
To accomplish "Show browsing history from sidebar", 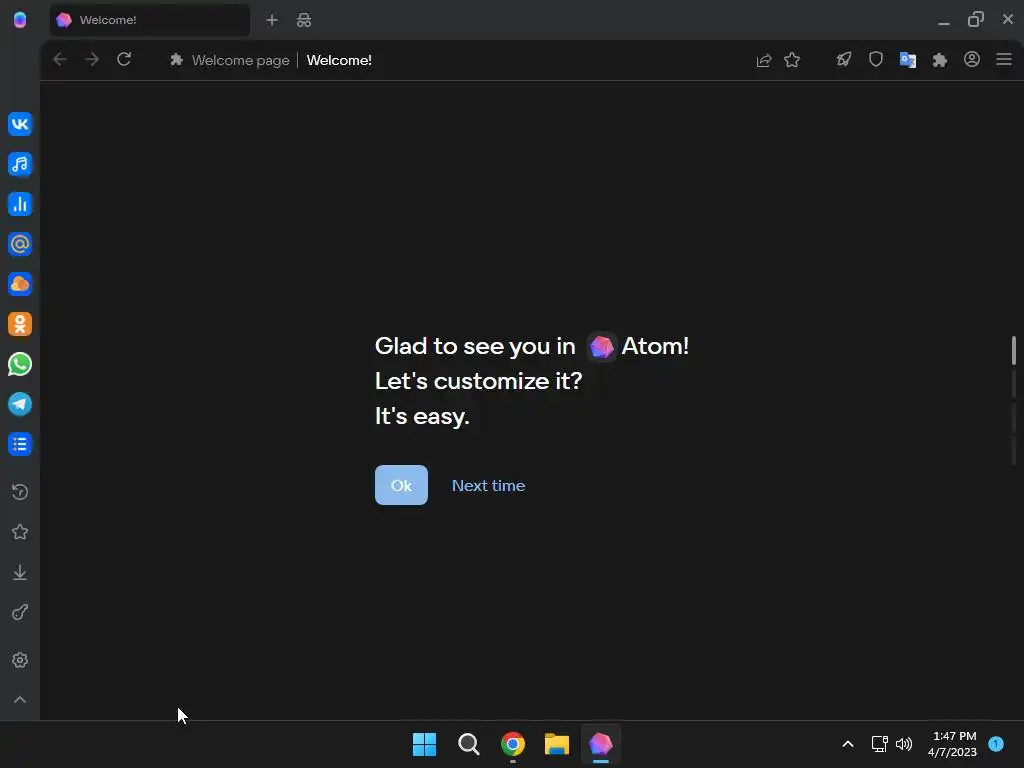I will pos(20,492).
